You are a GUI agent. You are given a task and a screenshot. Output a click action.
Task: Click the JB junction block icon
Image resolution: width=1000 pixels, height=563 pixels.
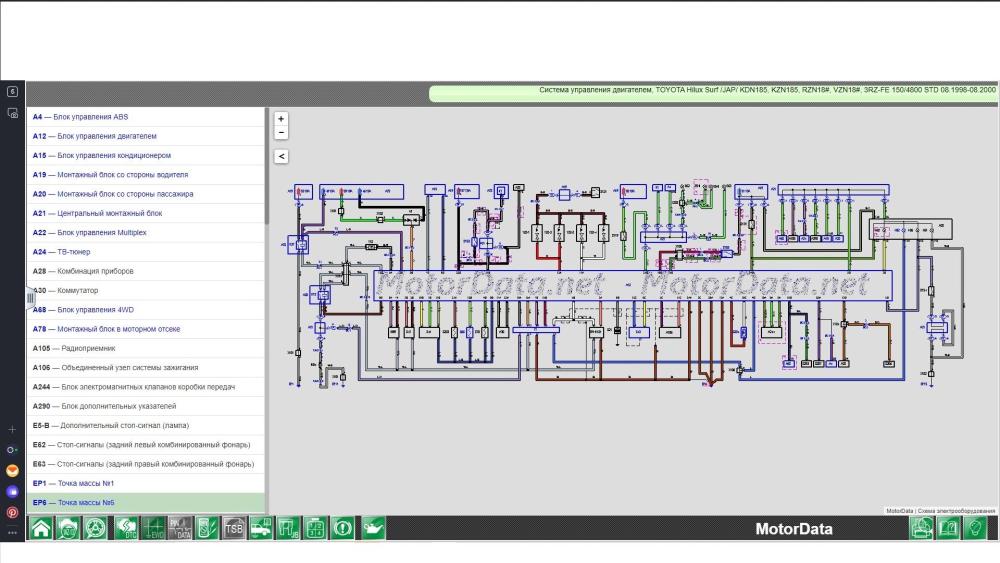point(288,529)
